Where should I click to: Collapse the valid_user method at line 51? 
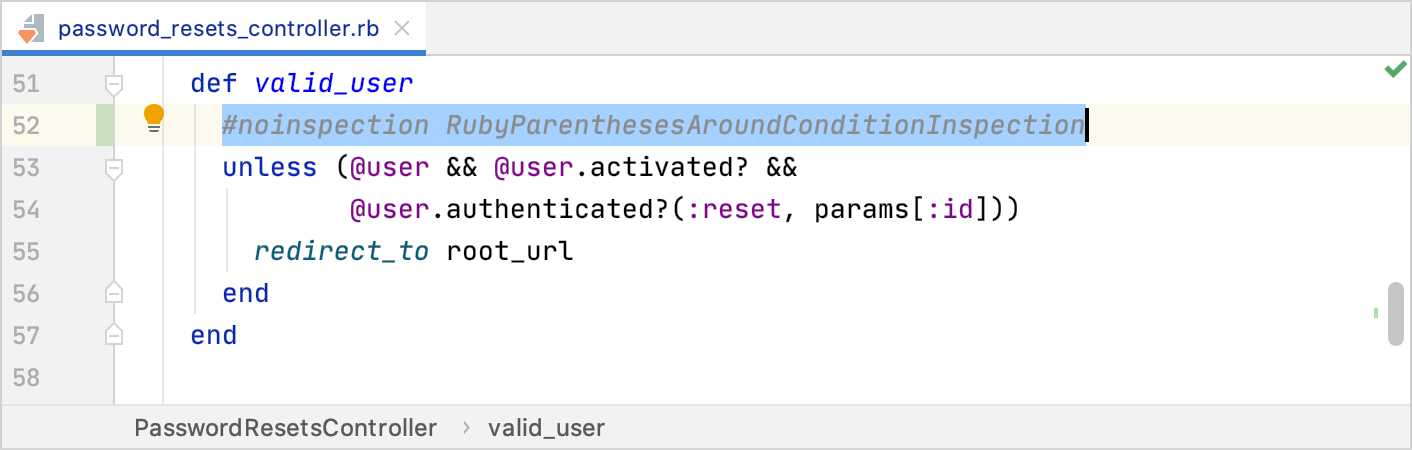pos(114,84)
